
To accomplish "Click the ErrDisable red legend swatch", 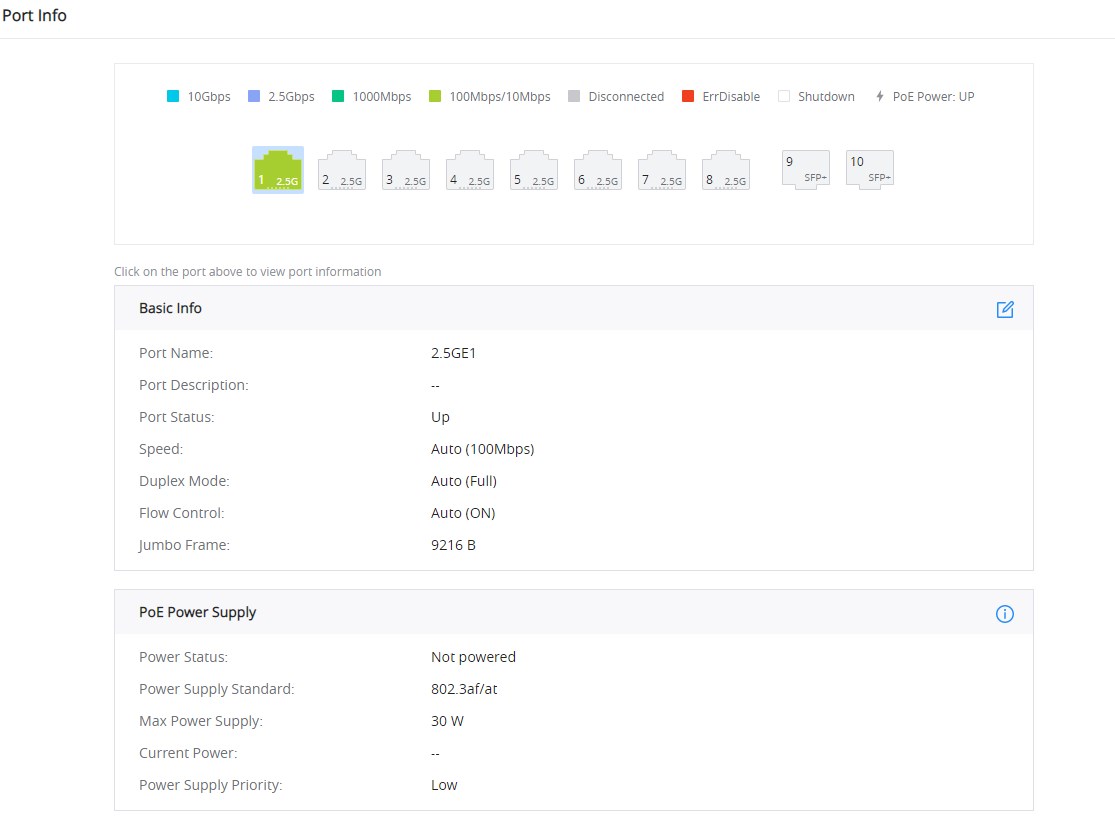I will coord(688,96).
